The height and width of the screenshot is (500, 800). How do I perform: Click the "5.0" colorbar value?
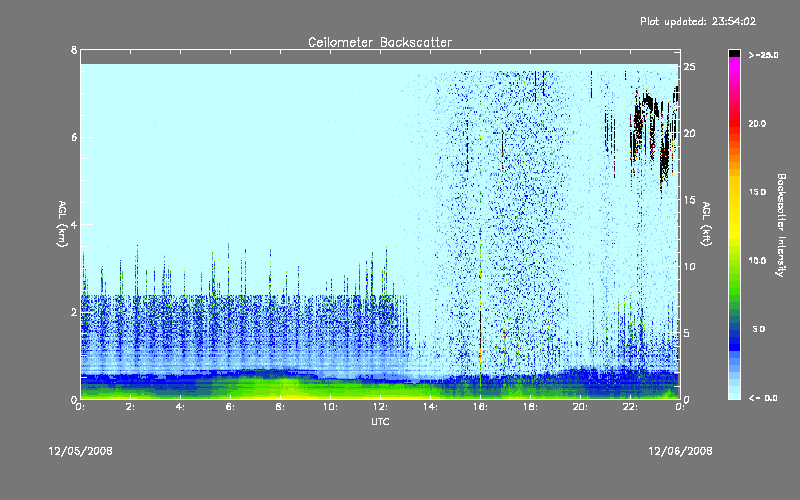(x=759, y=329)
